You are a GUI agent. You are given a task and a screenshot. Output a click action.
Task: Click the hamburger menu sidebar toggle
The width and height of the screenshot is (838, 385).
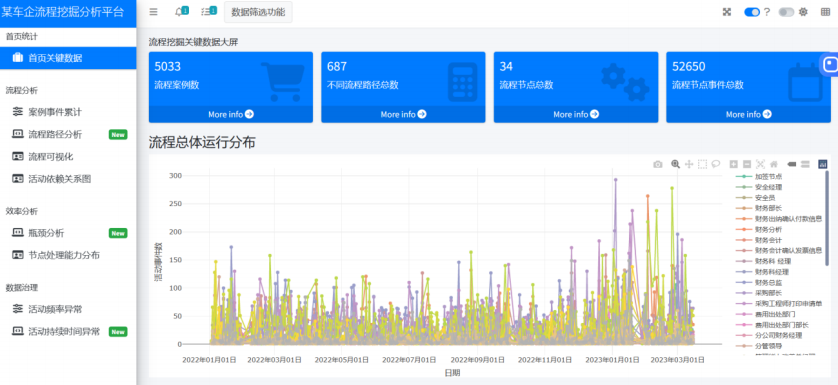[153, 12]
